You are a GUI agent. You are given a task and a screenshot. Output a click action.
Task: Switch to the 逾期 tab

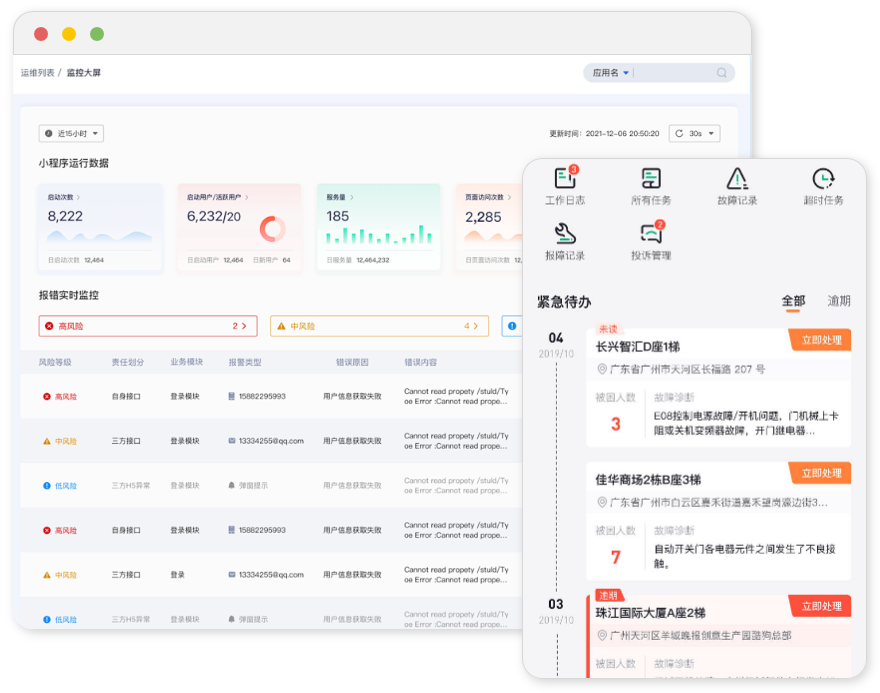[840, 298]
